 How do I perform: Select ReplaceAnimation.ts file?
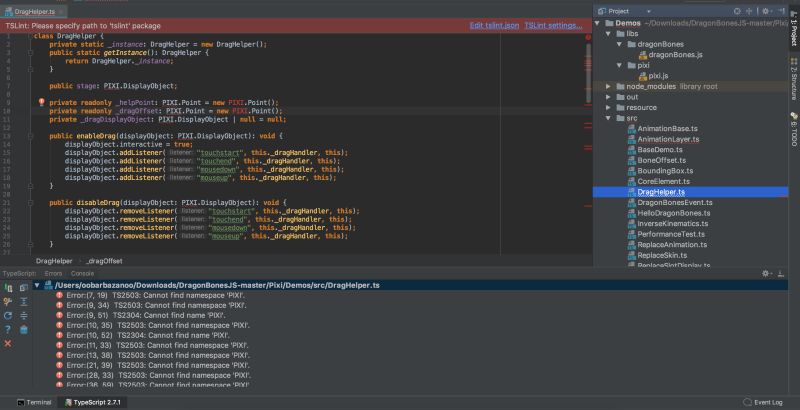tap(668, 245)
